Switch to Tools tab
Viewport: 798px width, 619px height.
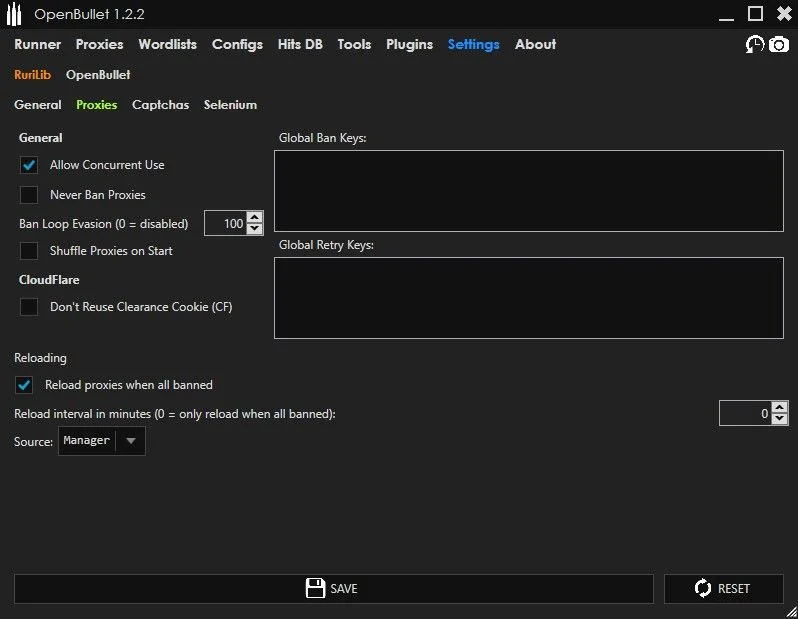(x=354, y=44)
